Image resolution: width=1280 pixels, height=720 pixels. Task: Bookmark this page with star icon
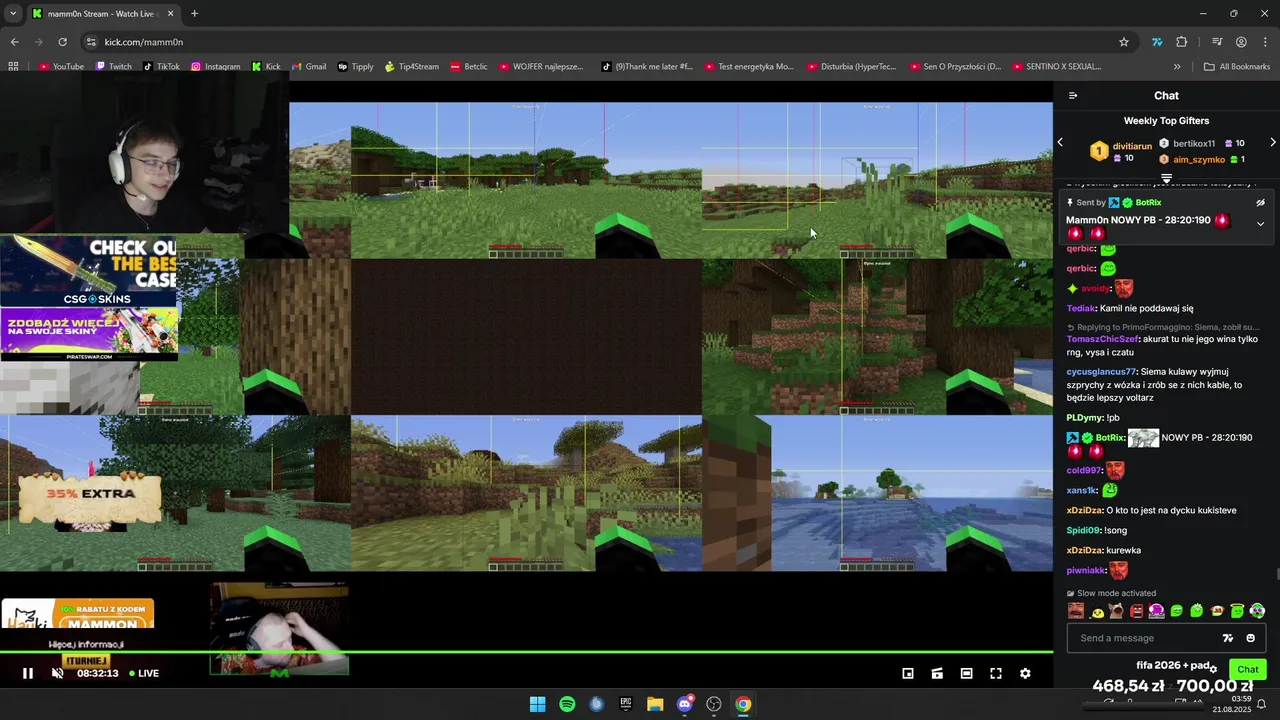[x=1124, y=42]
